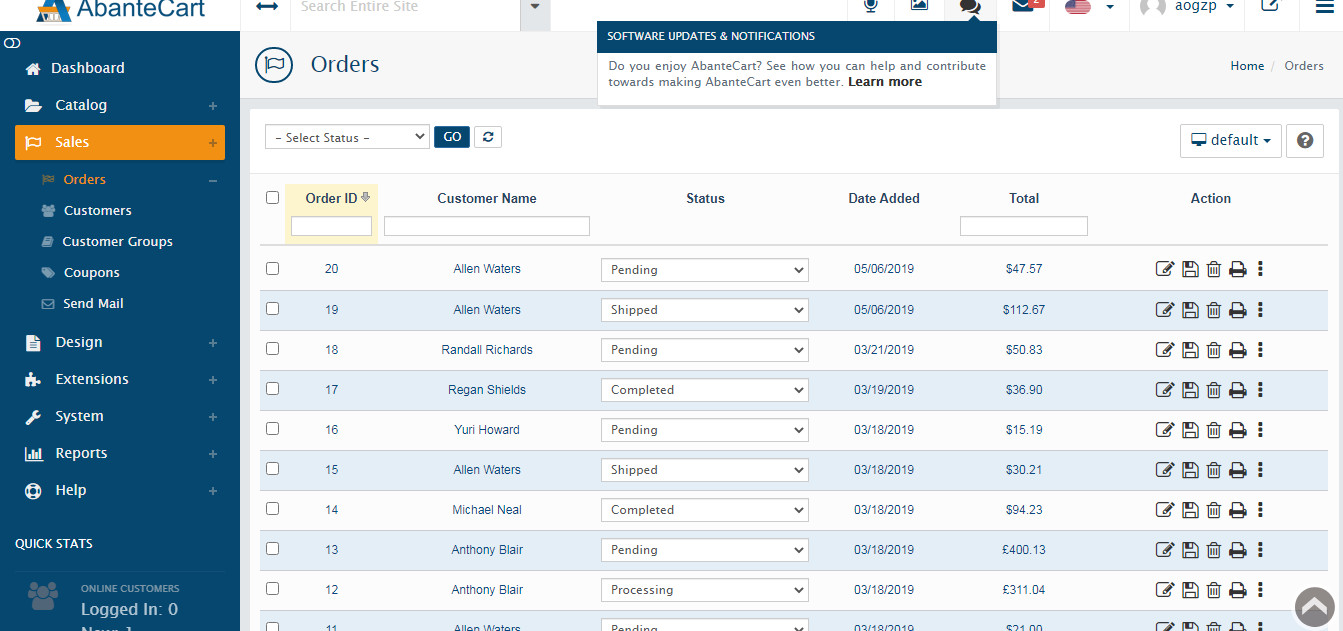
Task: Toggle the left-right arrows panel width icon
Action: pyautogui.click(x=267, y=7)
